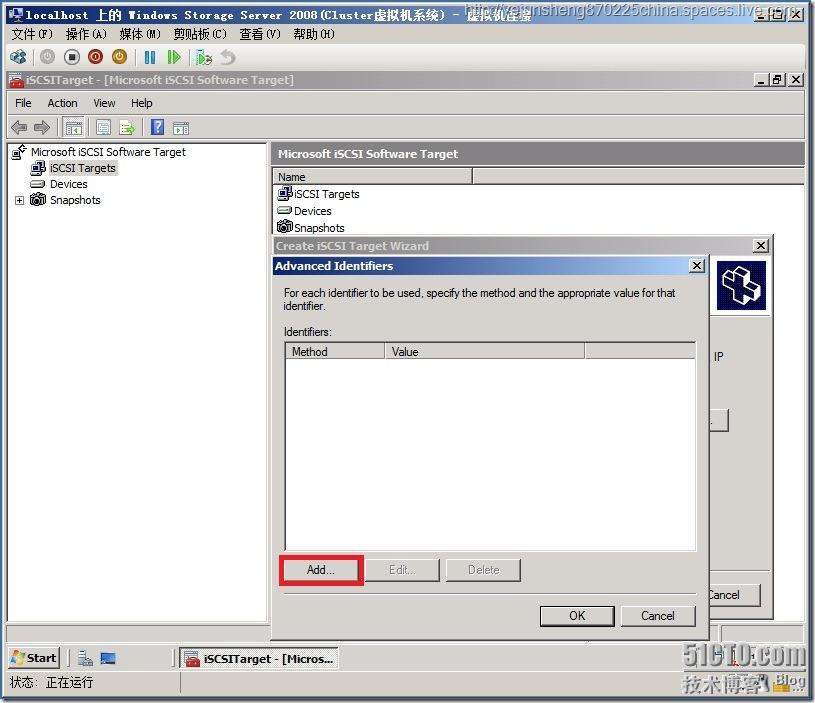This screenshot has width=815, height=703.
Task: Click the Ctrl+Alt+Del icon in VM toolbar
Action: [x=19, y=57]
